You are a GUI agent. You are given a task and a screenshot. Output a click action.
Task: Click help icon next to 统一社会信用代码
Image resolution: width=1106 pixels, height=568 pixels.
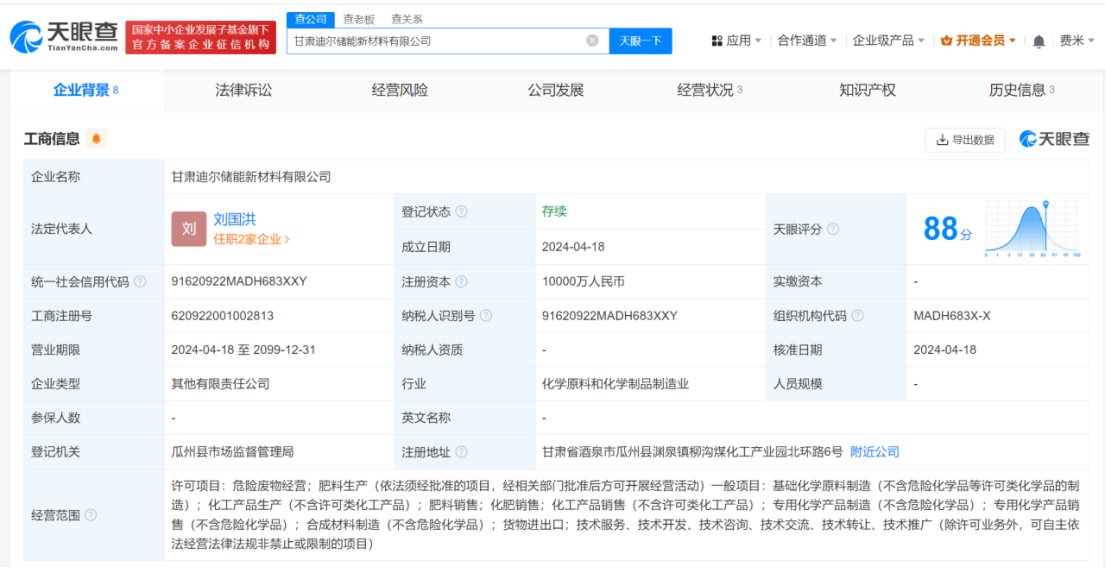click(x=140, y=282)
